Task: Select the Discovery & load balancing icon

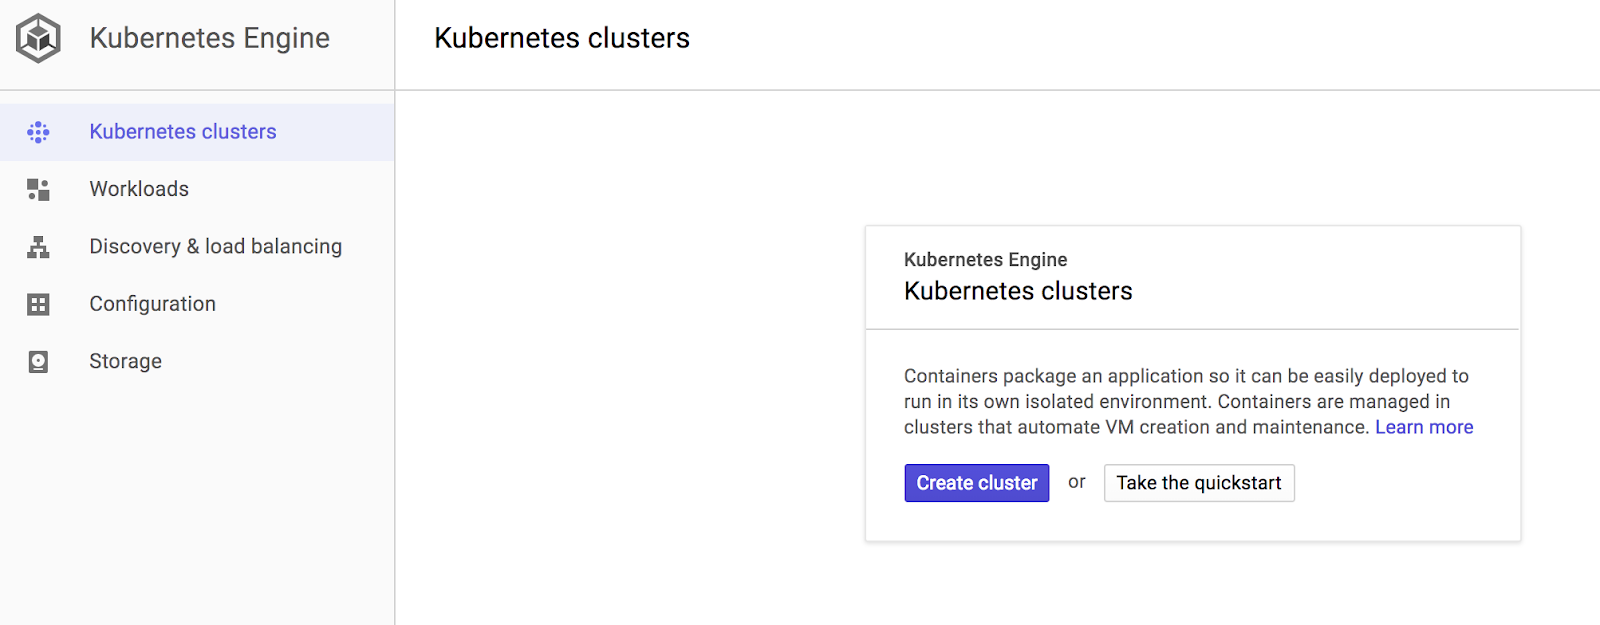Action: (38, 247)
